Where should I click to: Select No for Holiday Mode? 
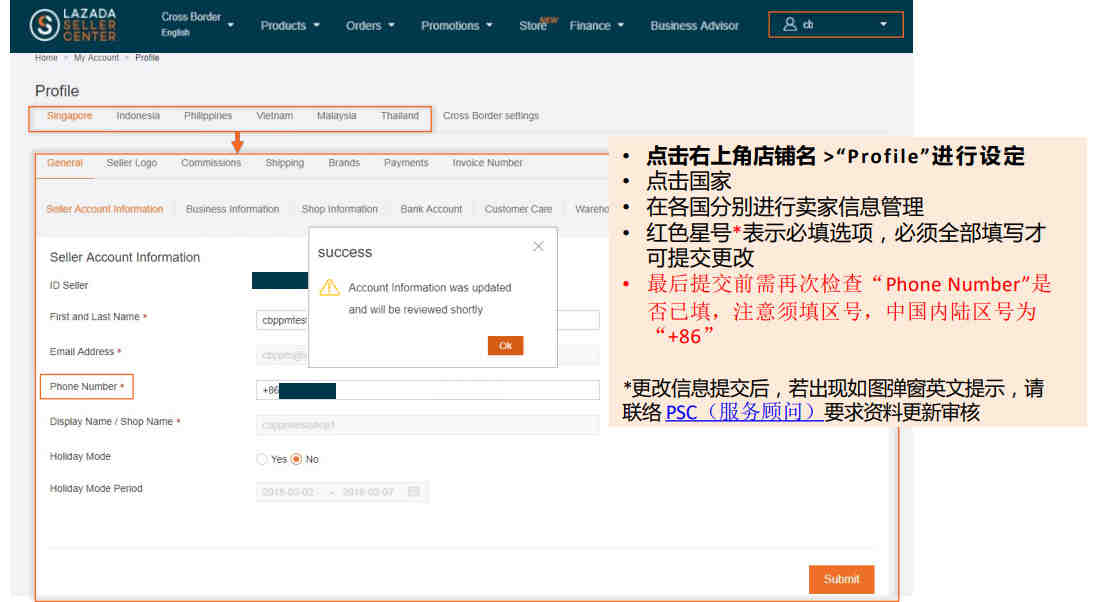(297, 459)
